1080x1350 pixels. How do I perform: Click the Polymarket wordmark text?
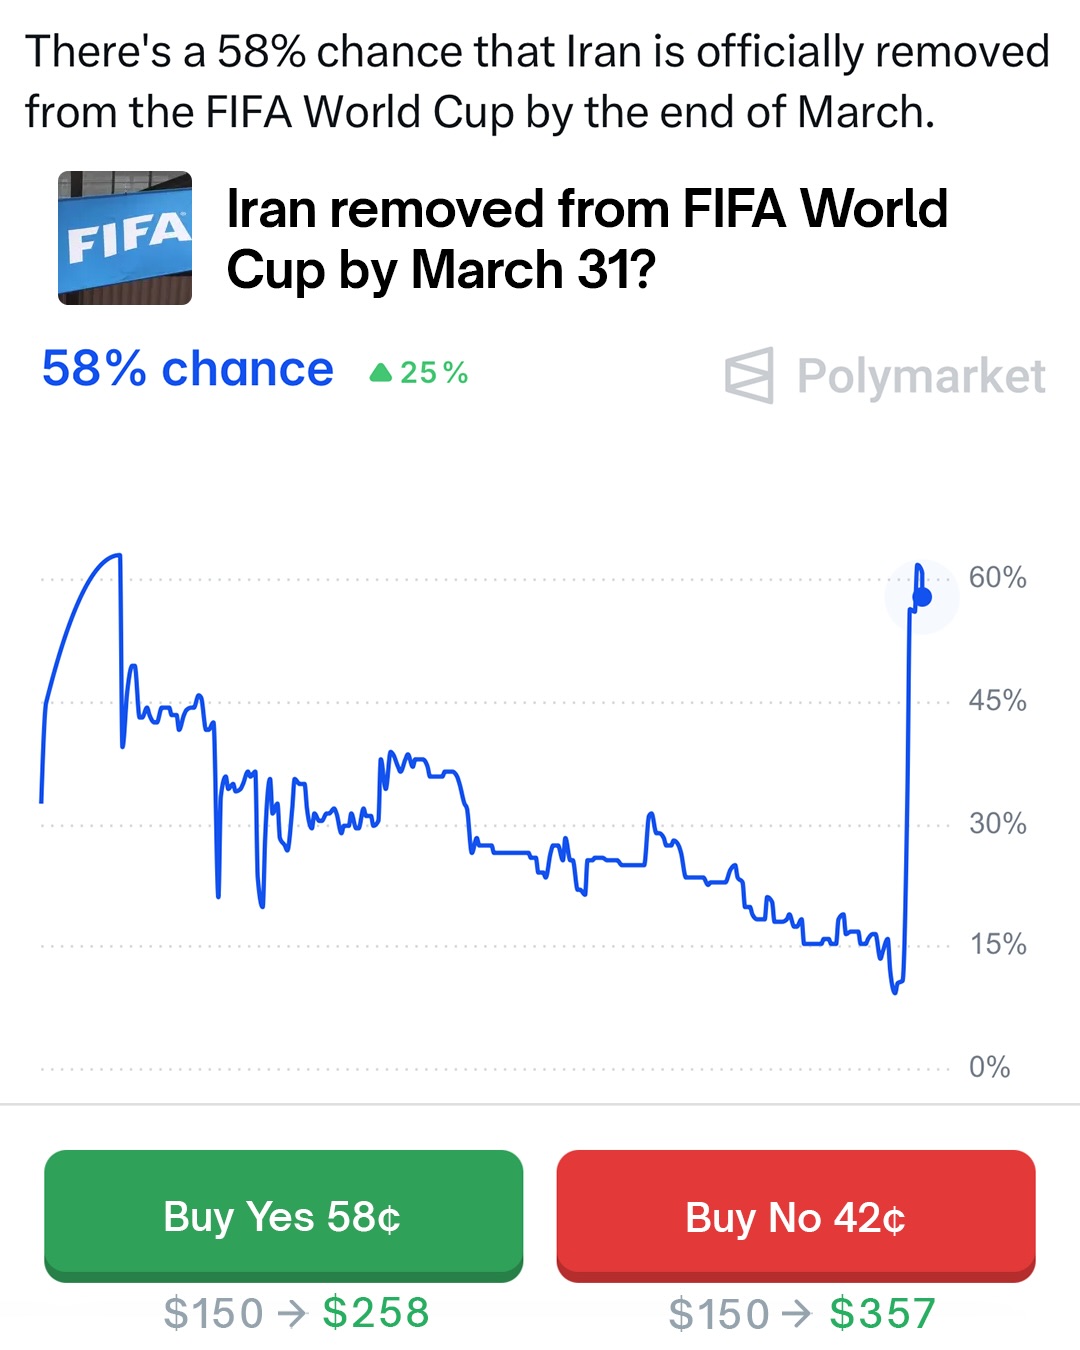point(921,377)
